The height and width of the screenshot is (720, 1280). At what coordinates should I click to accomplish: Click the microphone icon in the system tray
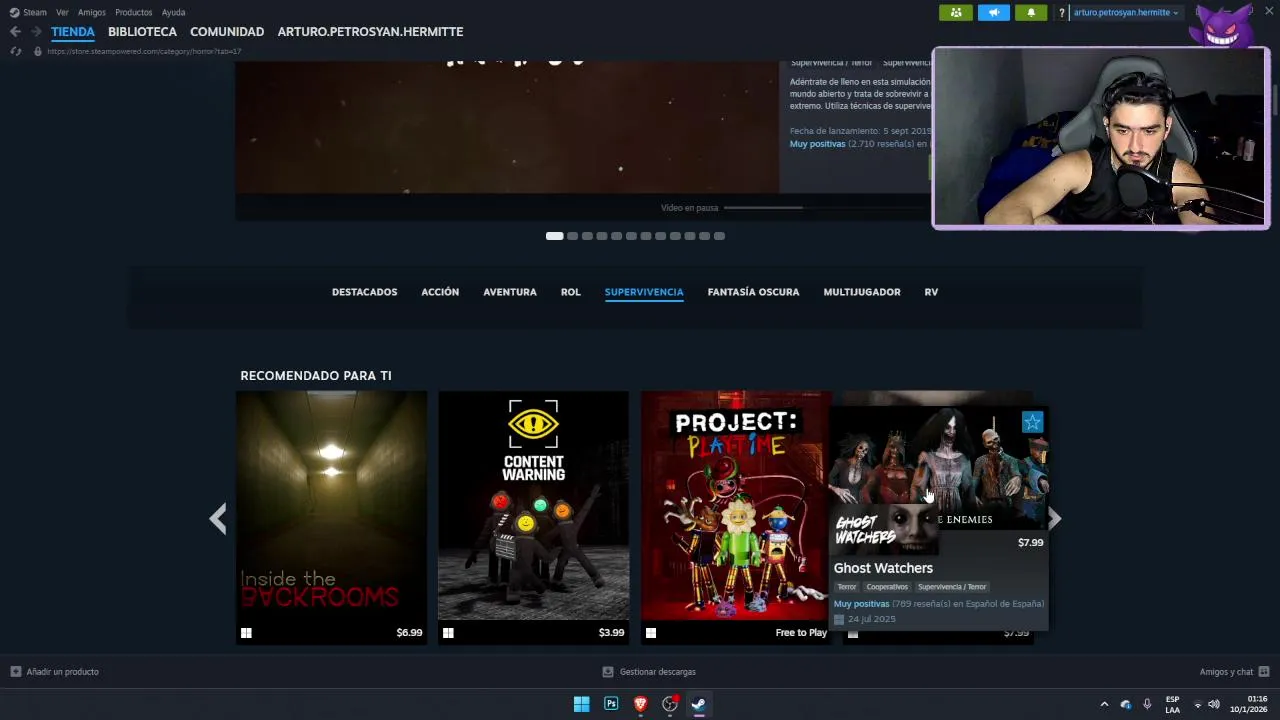[x=1147, y=704]
